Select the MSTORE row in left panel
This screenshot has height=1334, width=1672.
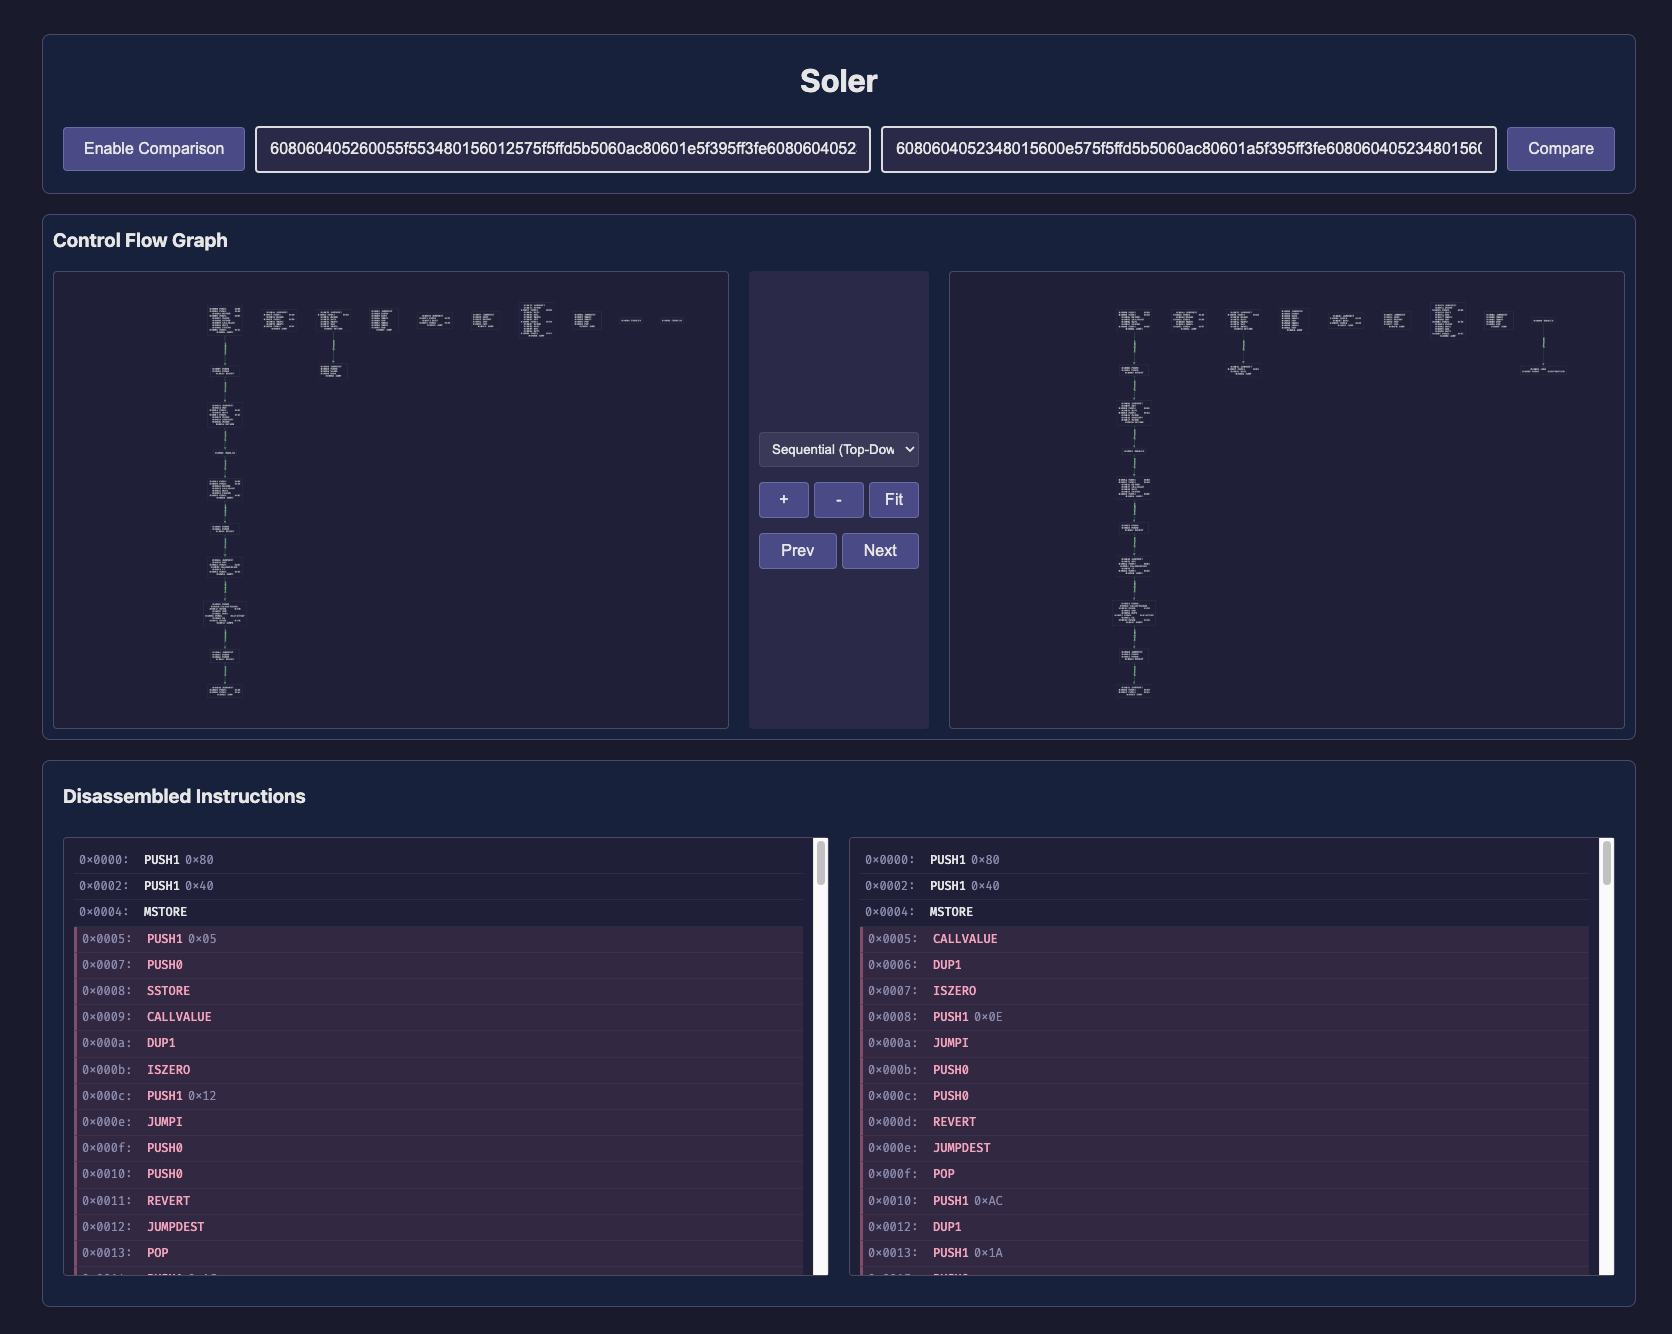point(165,912)
